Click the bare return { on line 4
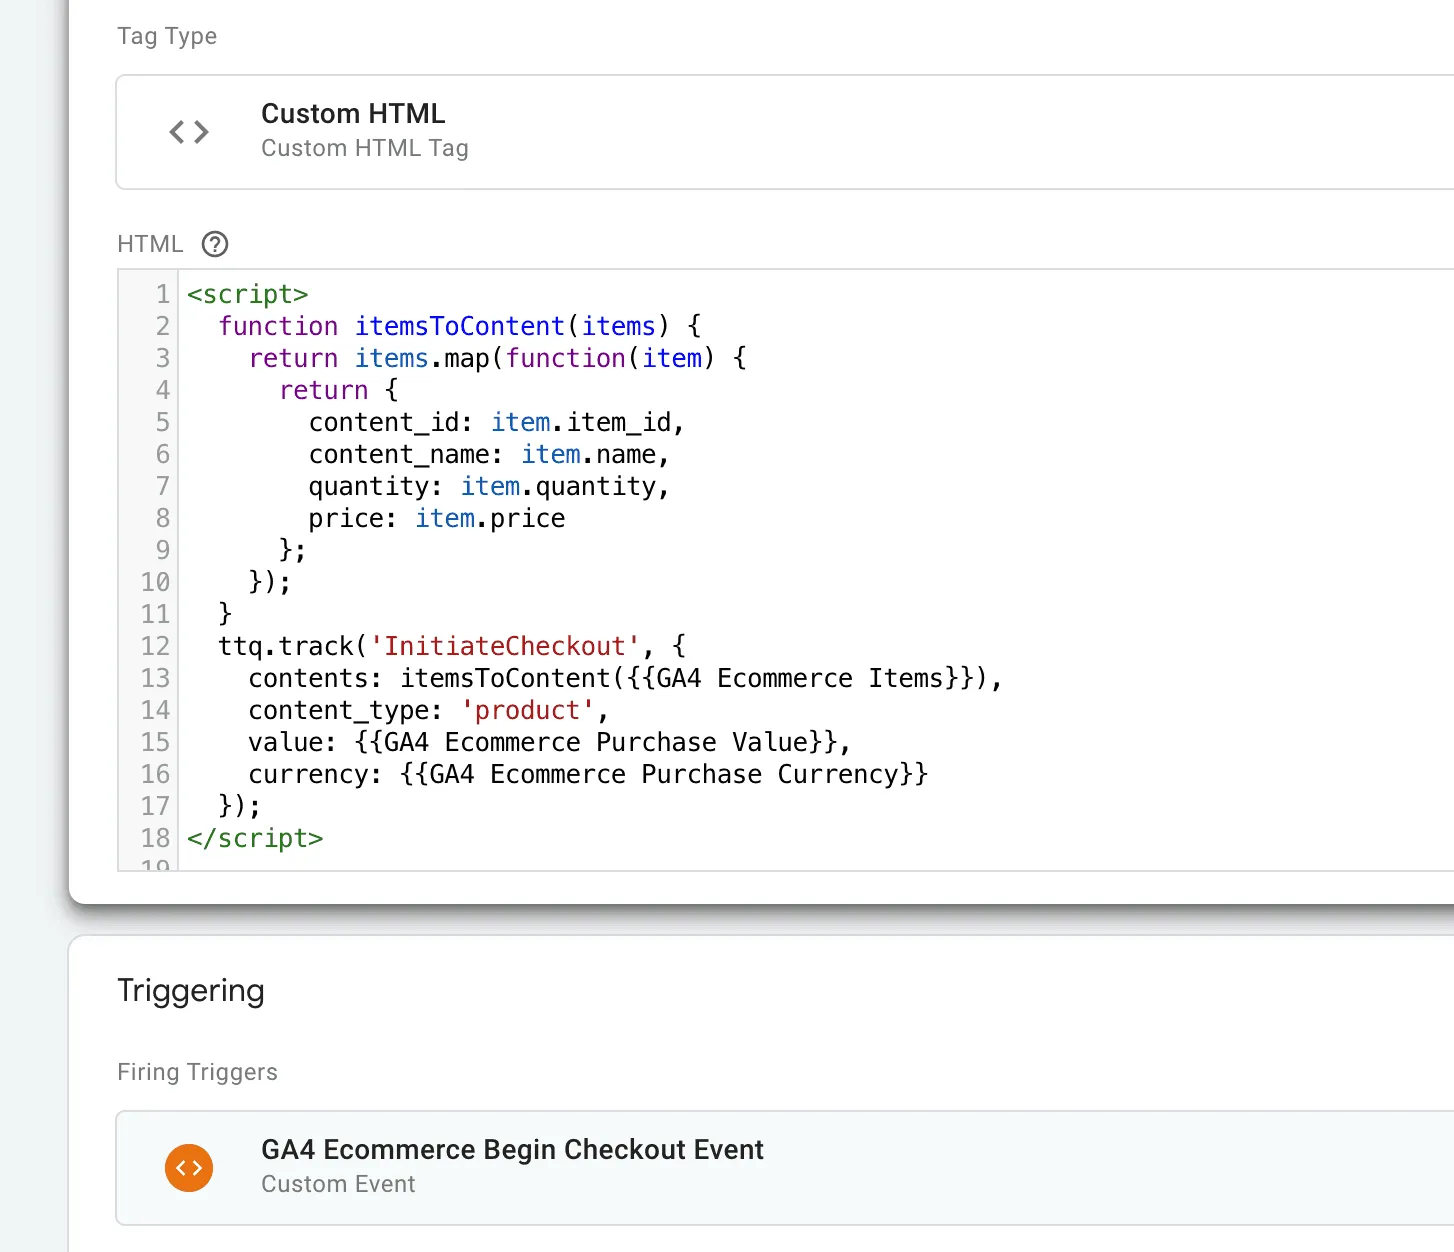 coord(339,390)
